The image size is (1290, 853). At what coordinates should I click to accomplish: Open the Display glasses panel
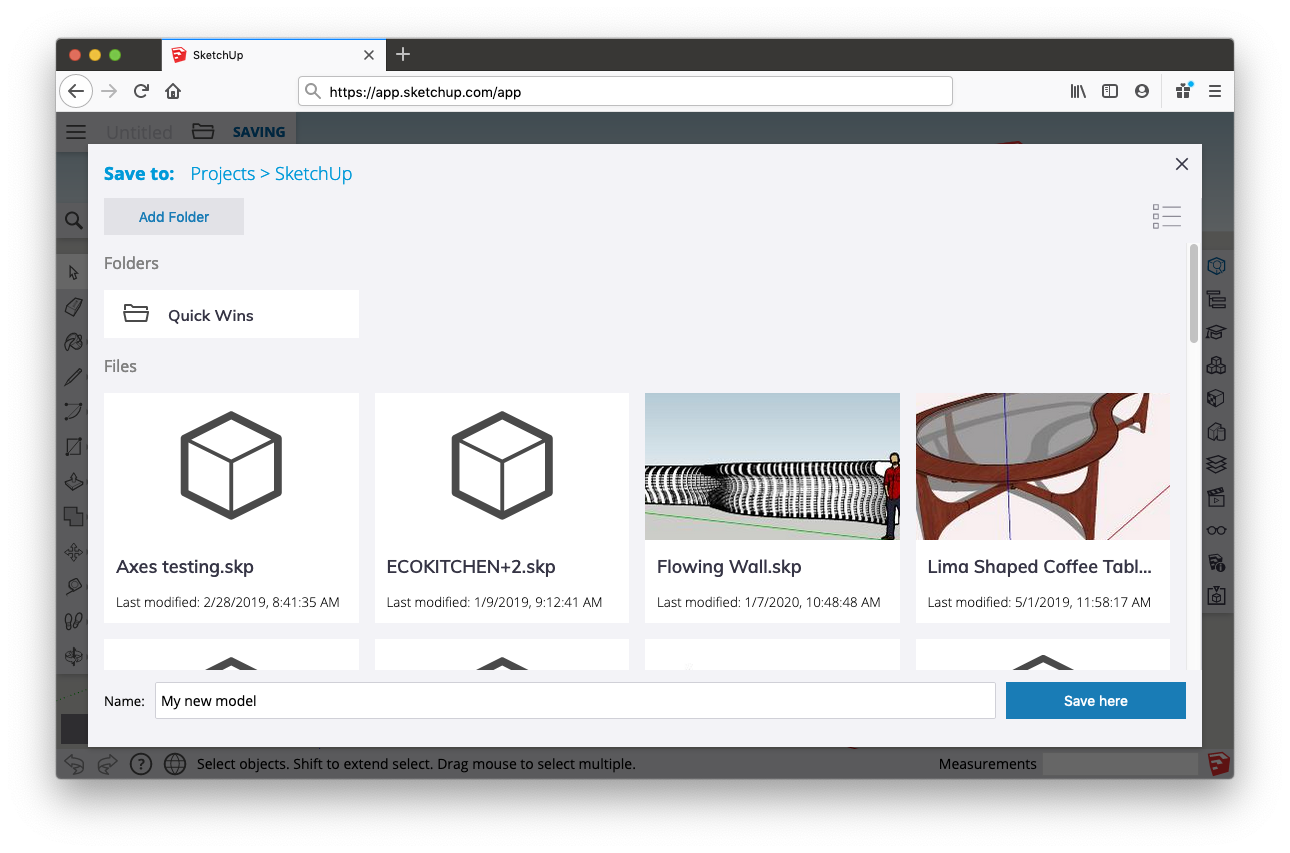click(1216, 530)
